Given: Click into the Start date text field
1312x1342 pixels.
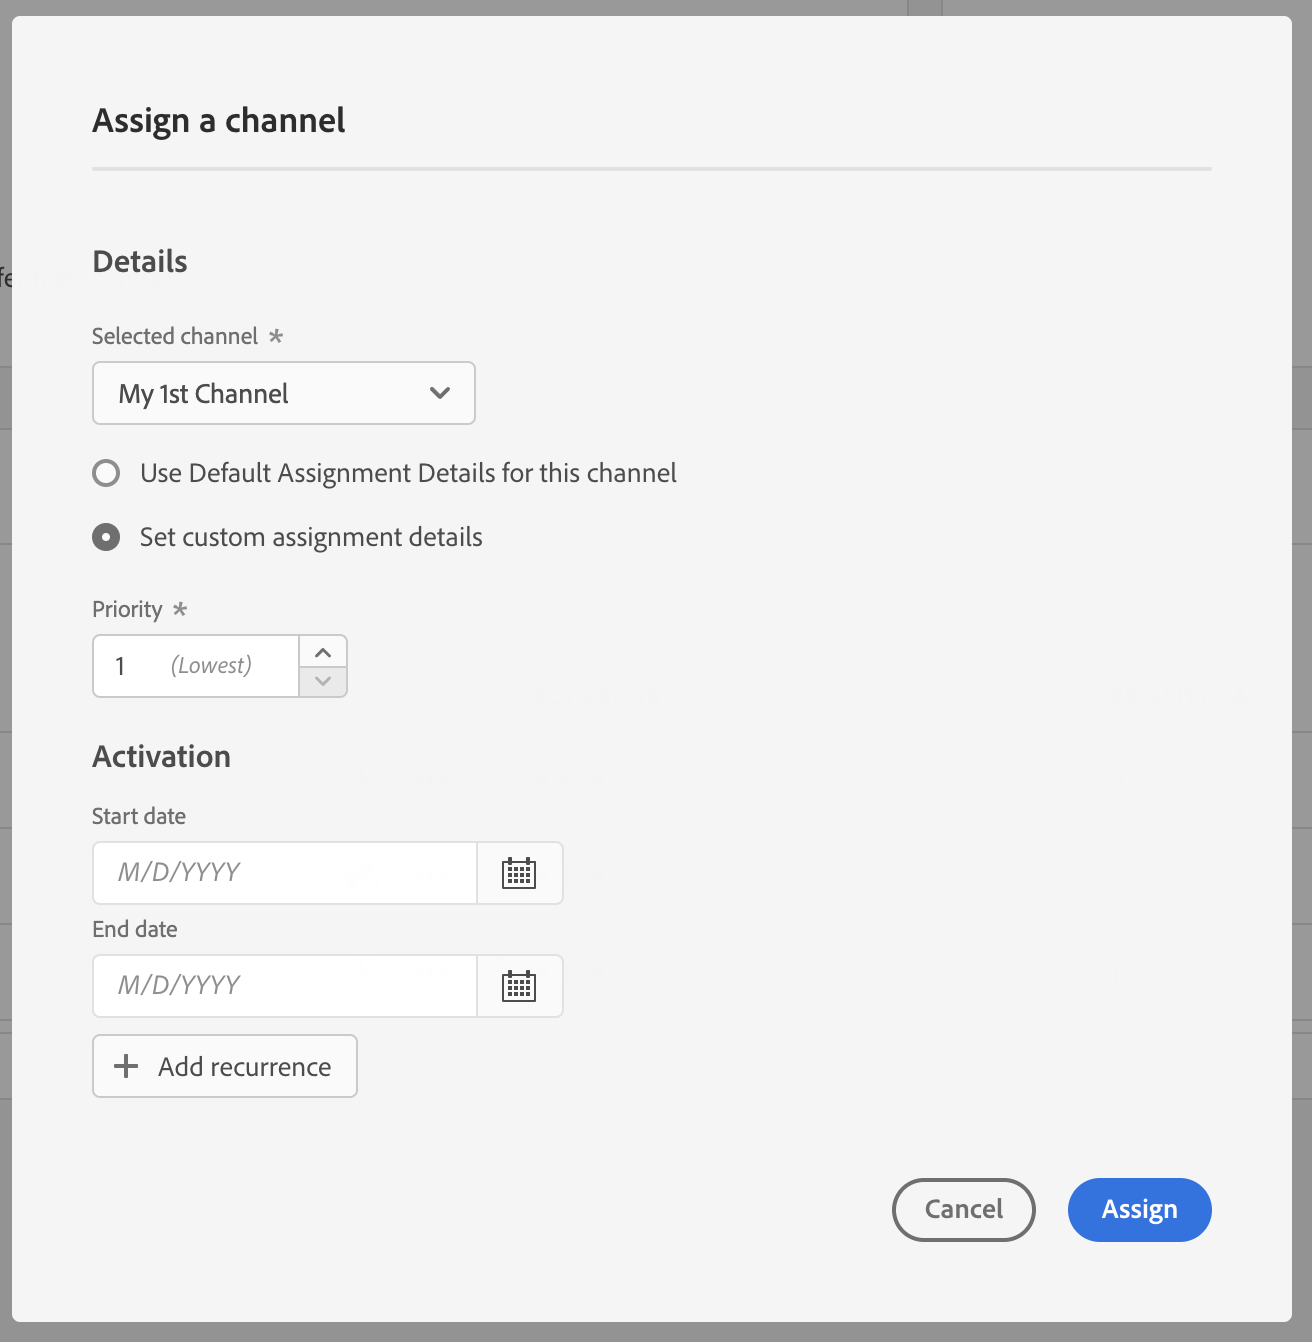Looking at the screenshot, I should [x=285, y=873].
